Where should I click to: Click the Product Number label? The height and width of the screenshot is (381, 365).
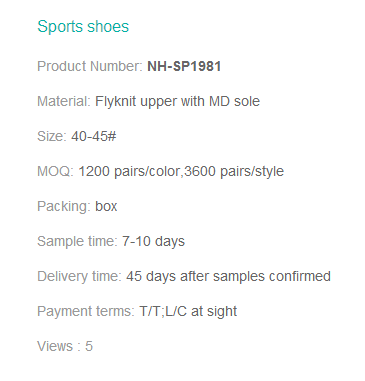pos(90,66)
